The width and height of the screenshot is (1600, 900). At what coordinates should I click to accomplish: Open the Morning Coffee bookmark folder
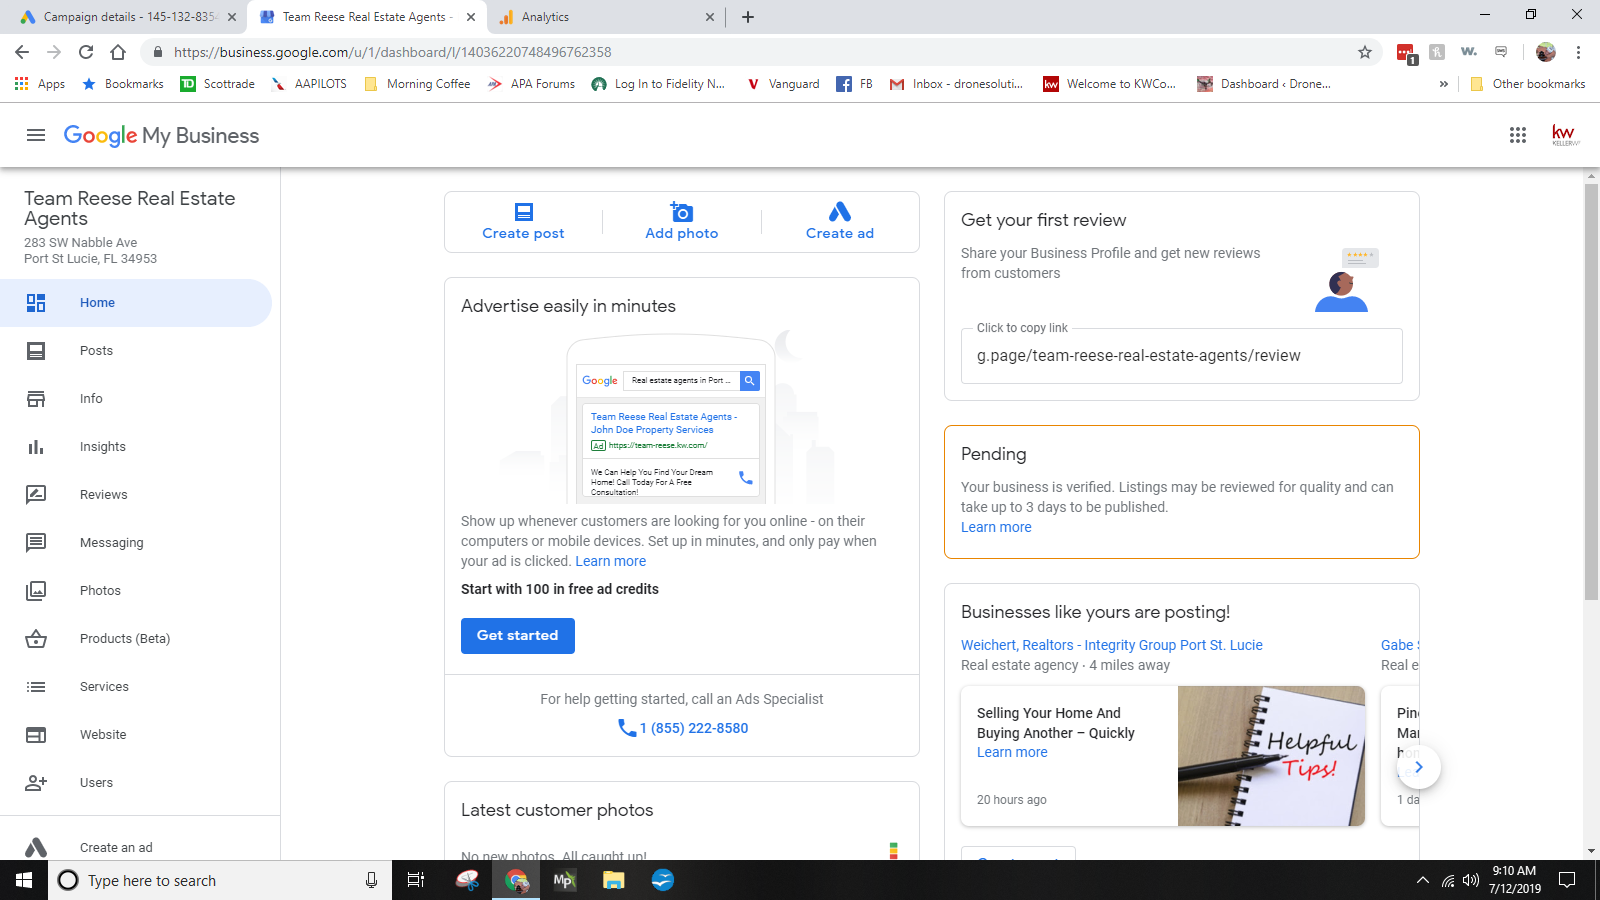point(417,84)
